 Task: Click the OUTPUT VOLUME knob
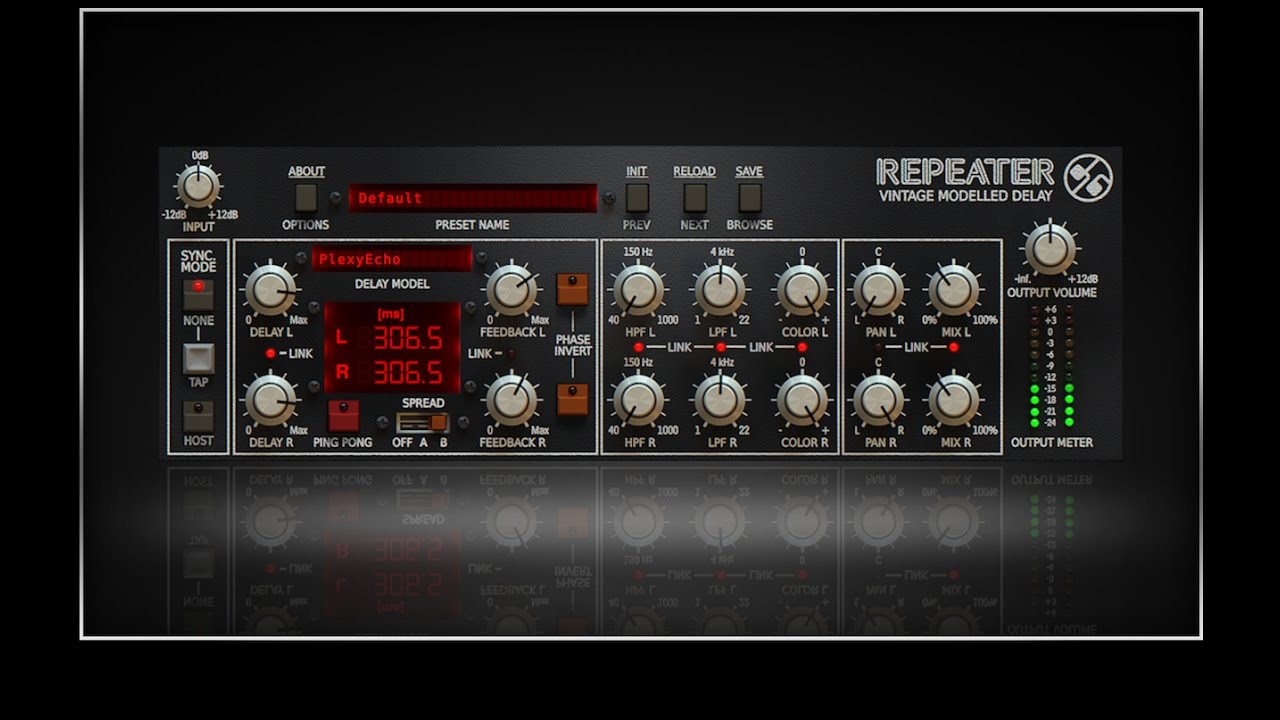pyautogui.click(x=1051, y=249)
